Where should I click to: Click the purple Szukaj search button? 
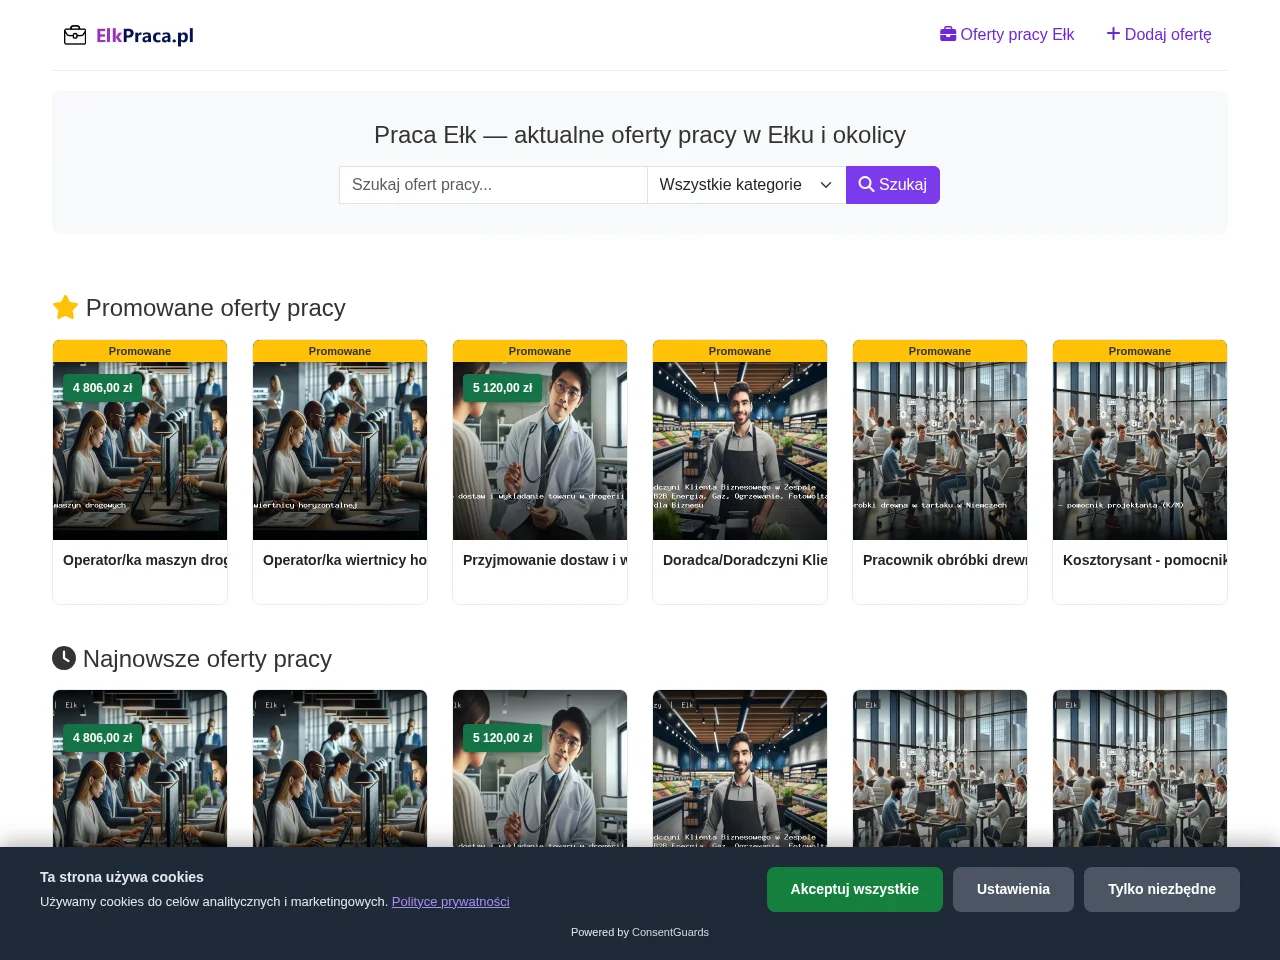click(x=893, y=185)
